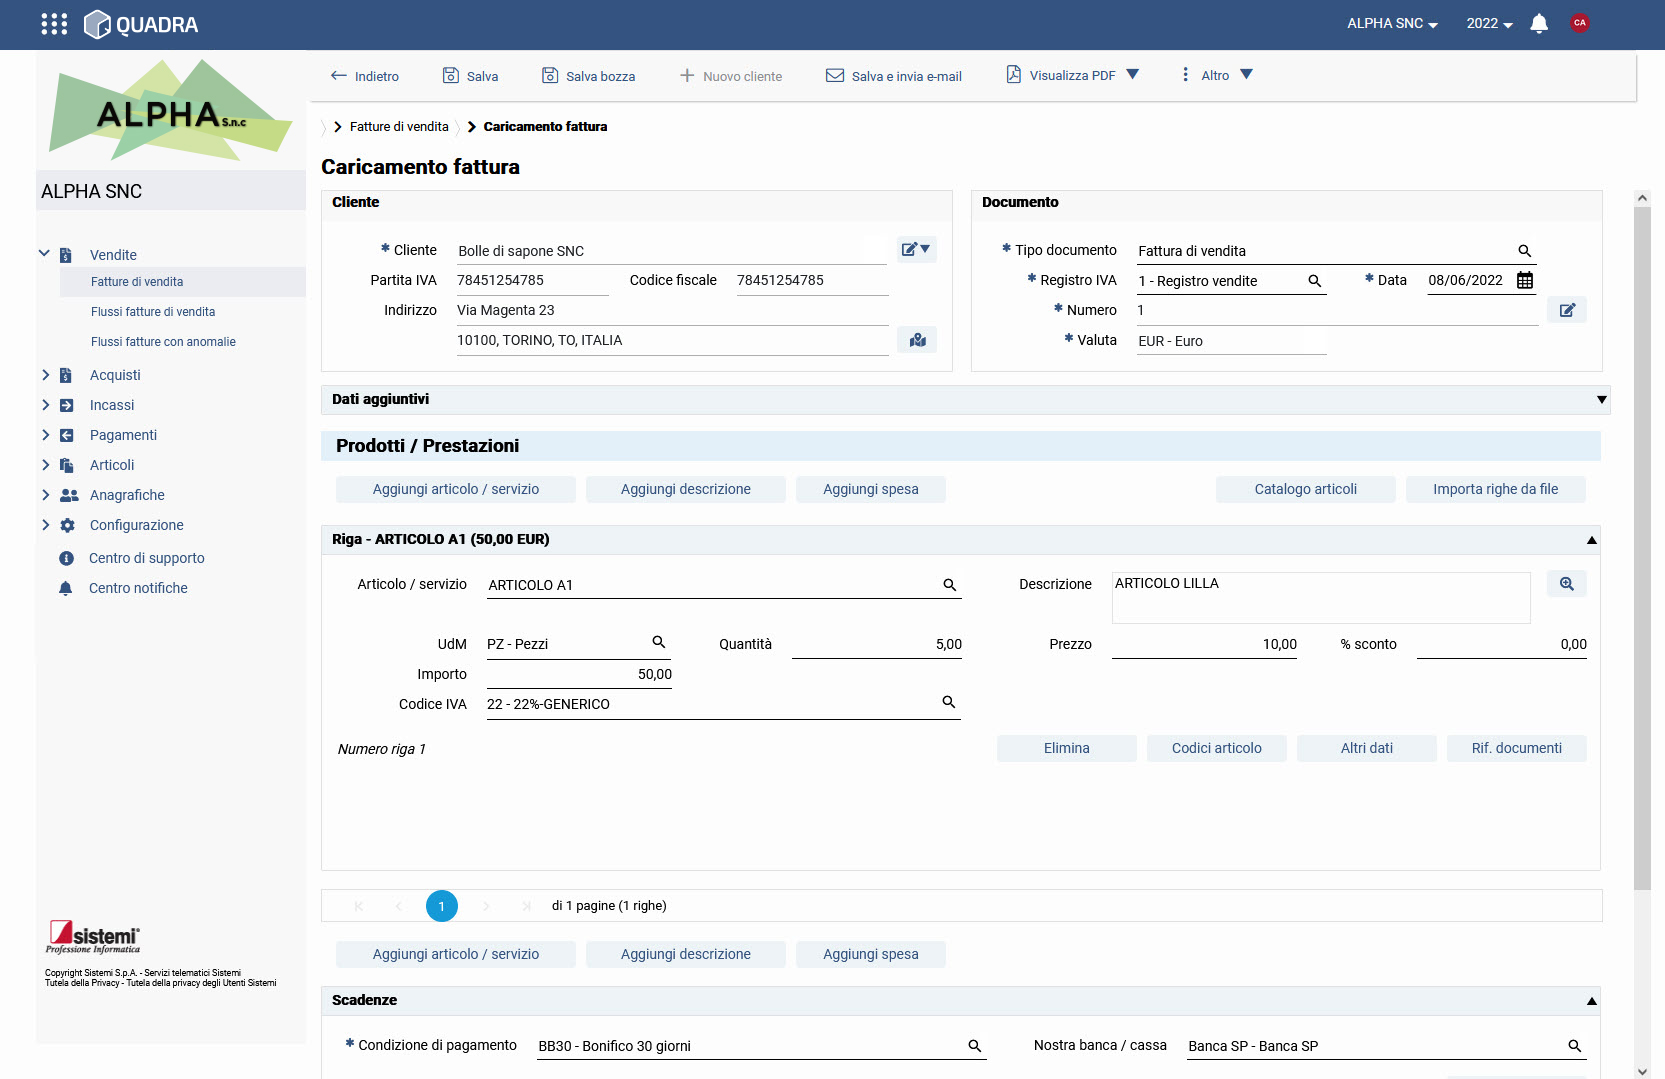Viewport: 1665px width, 1079px height.
Task: Zoom the Descrizione field icon
Action: pyautogui.click(x=1567, y=584)
